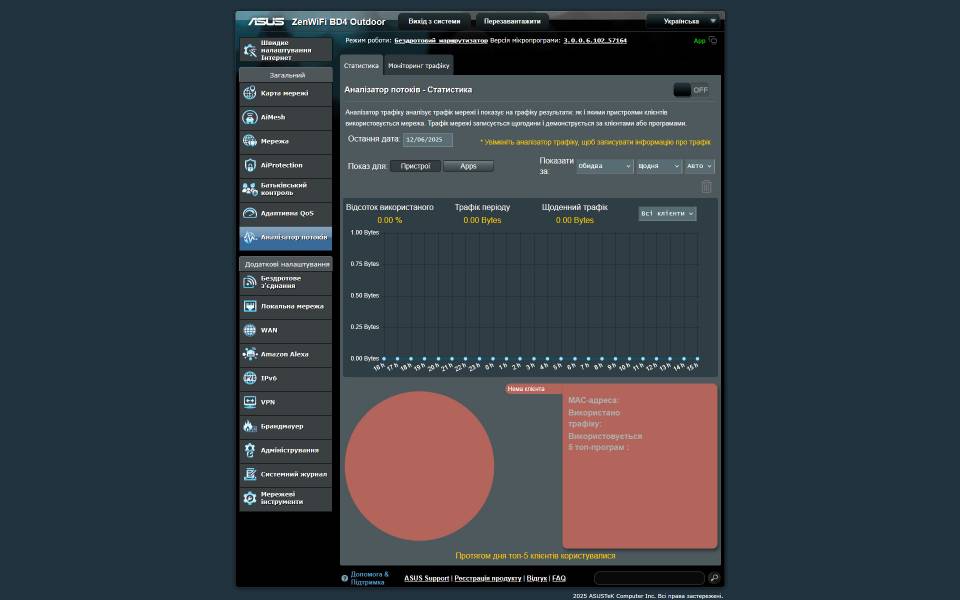
Task: Toggle the traffic analyzer OFF switch
Action: pyautogui.click(x=691, y=90)
